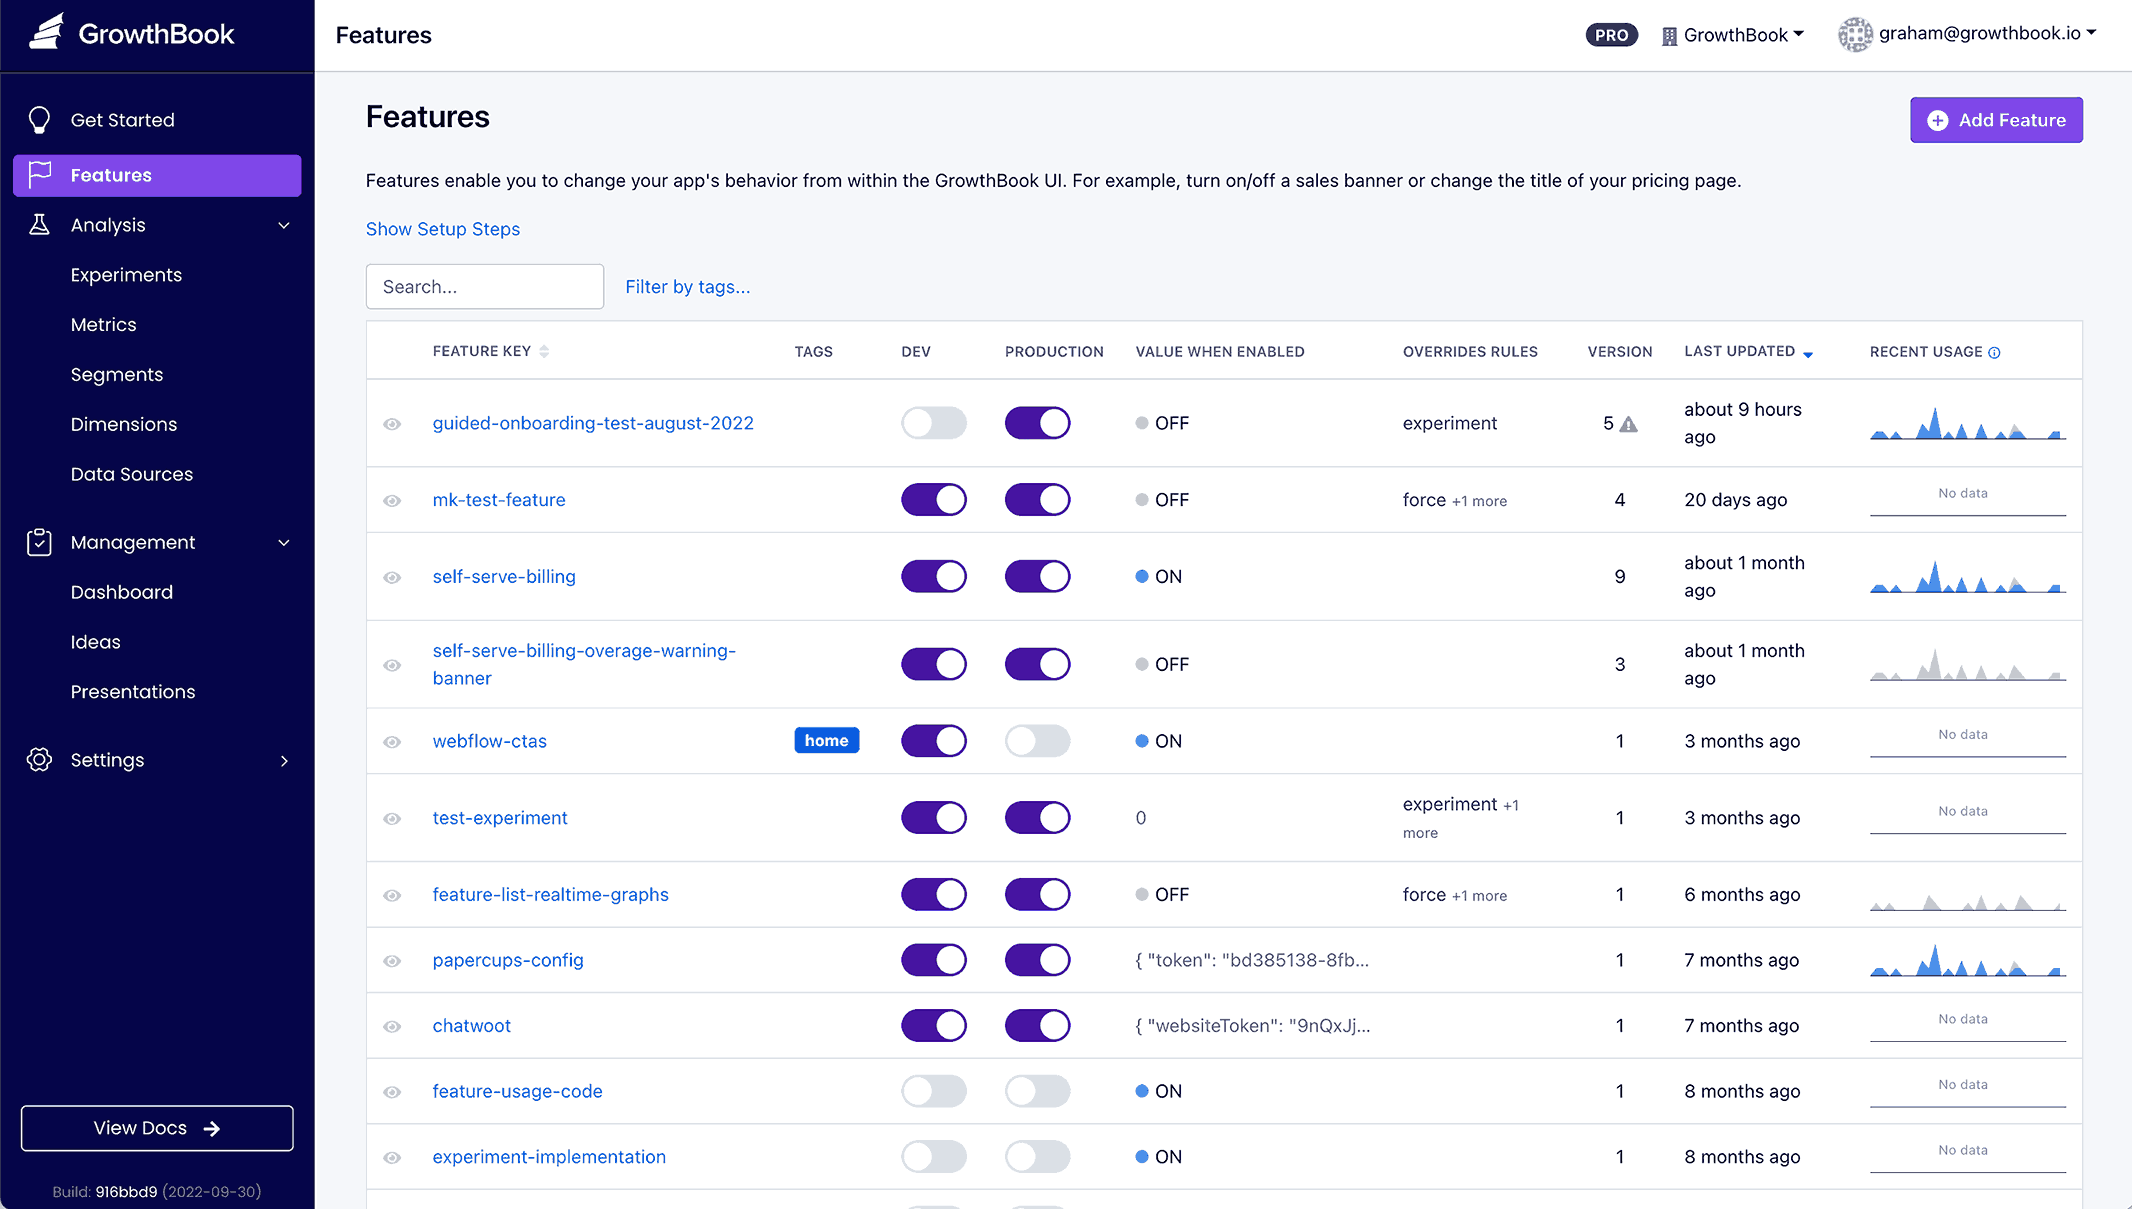Screen dimensions: 2132x1209
Task: Open the GrowthBook organization dropdown
Action: 1734,35
